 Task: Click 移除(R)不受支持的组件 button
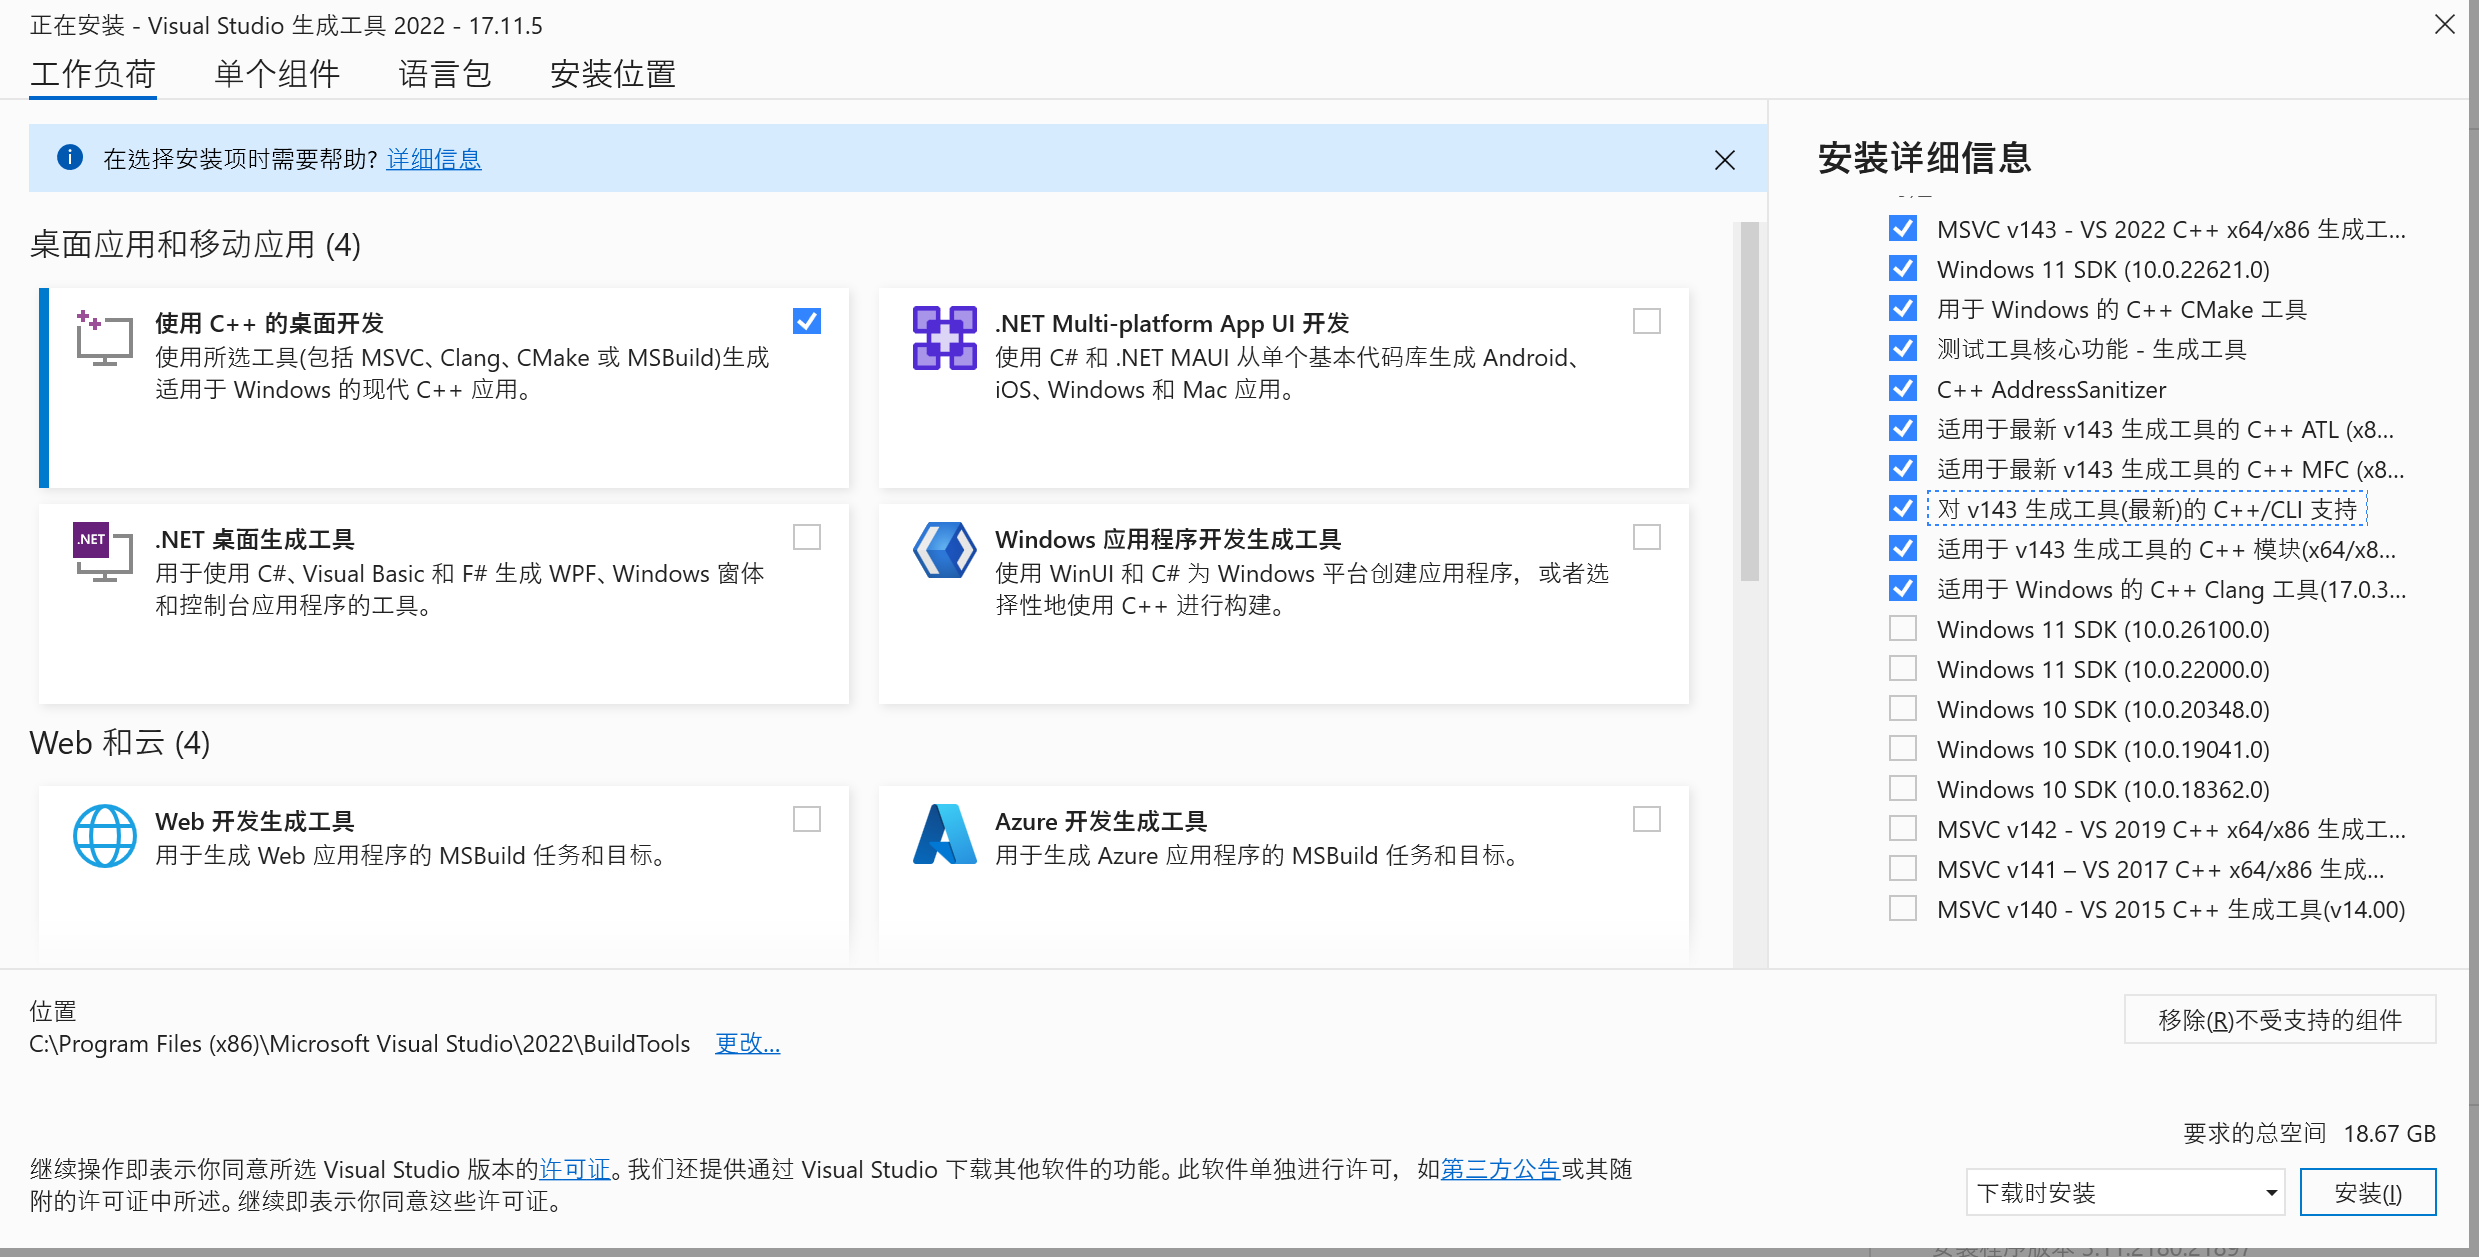tap(2280, 1019)
